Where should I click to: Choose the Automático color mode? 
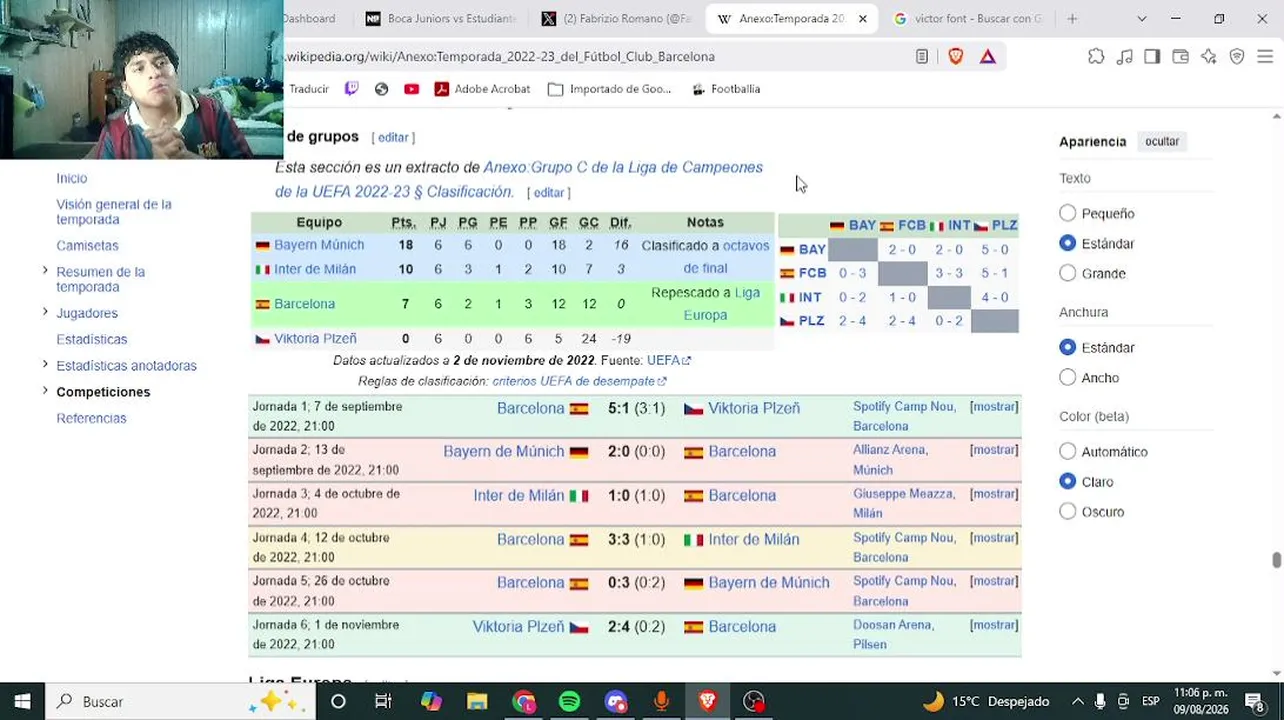click(1068, 451)
